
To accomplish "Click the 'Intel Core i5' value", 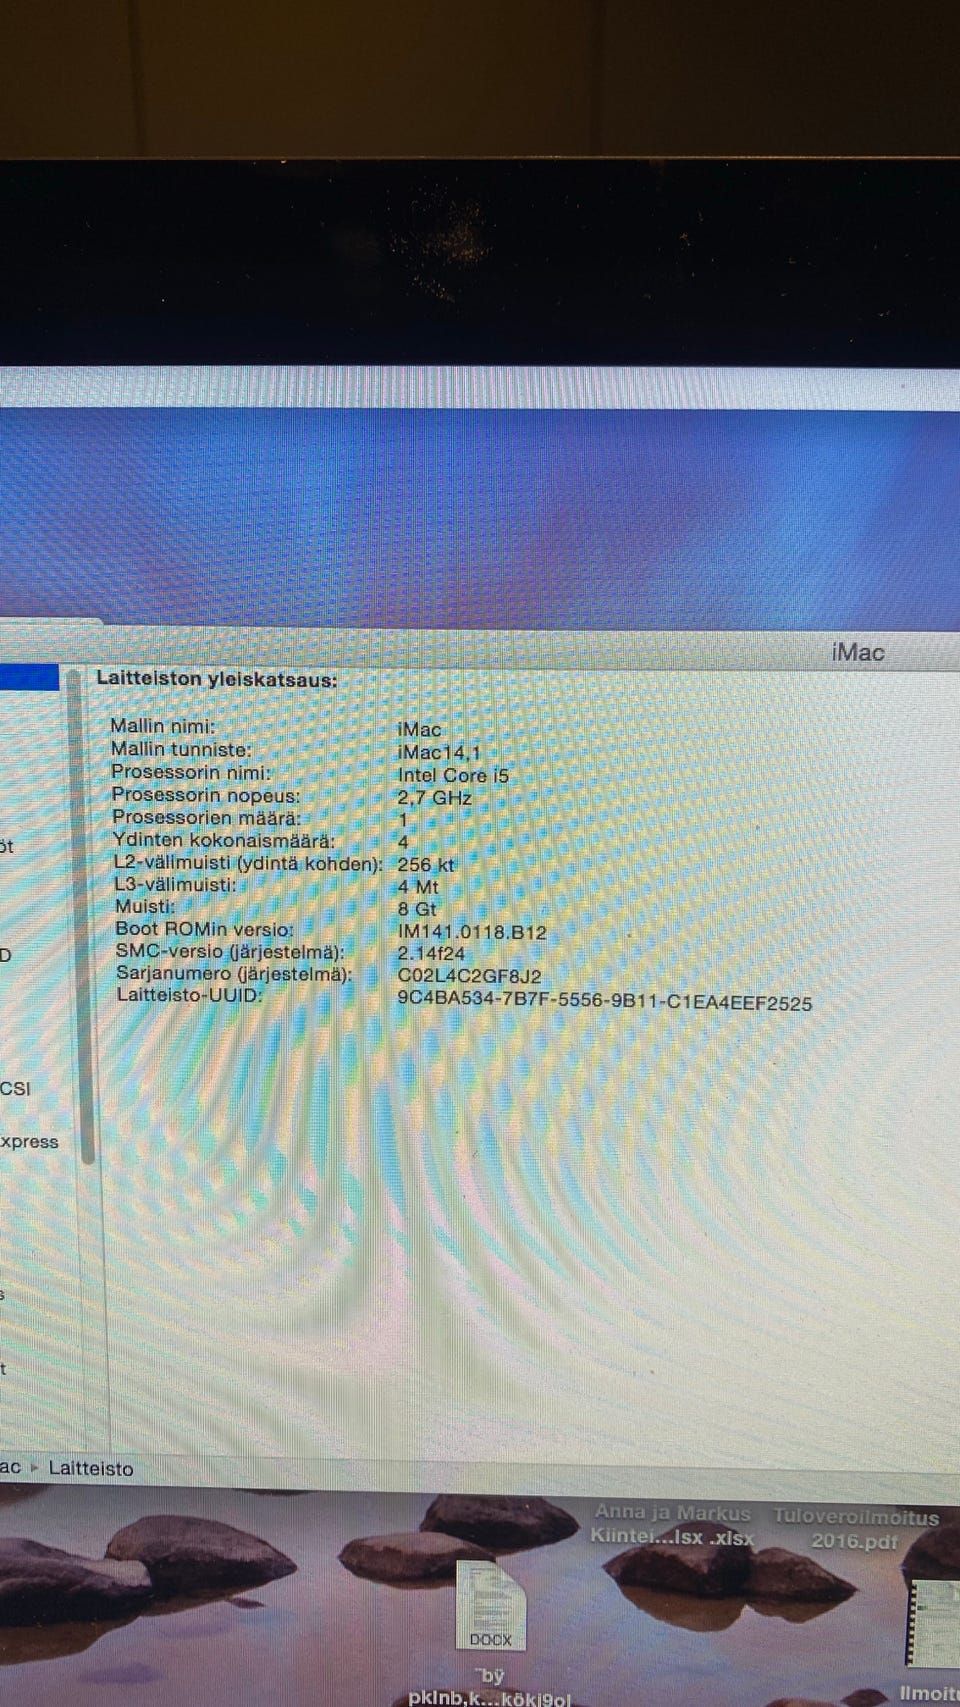I will 453,775.
